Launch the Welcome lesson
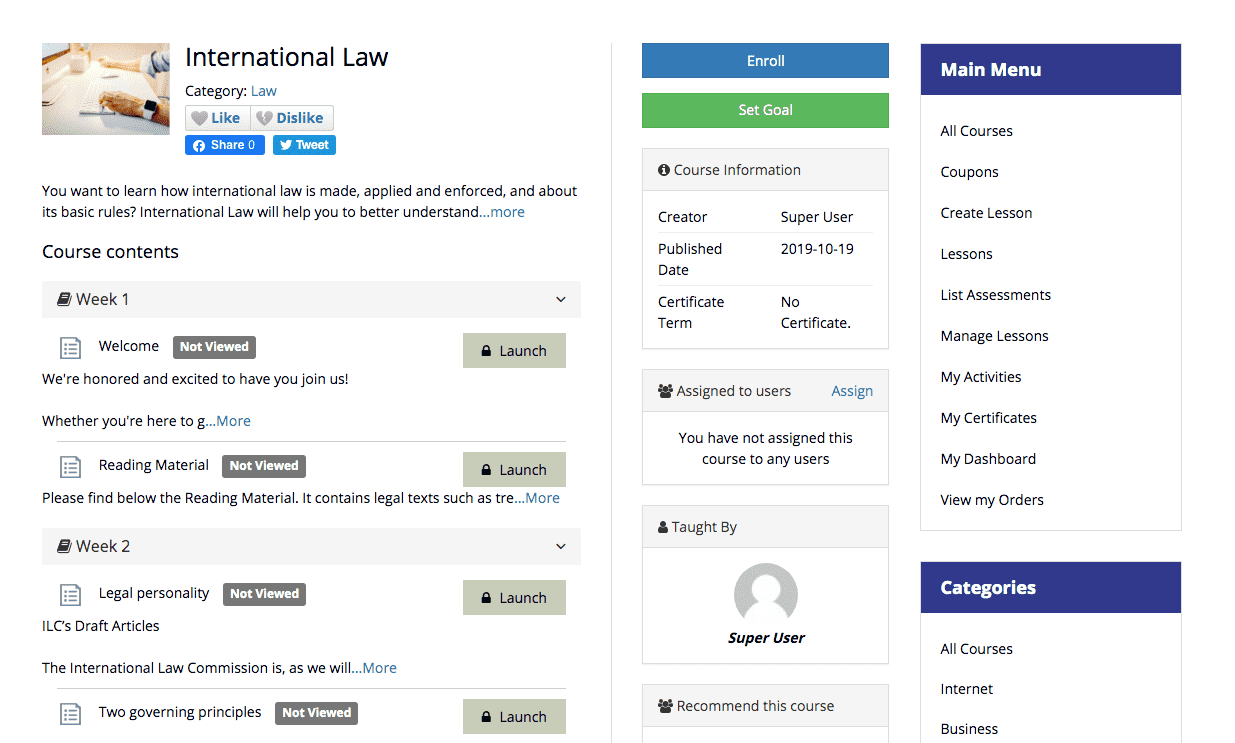1235x743 pixels. pos(514,351)
